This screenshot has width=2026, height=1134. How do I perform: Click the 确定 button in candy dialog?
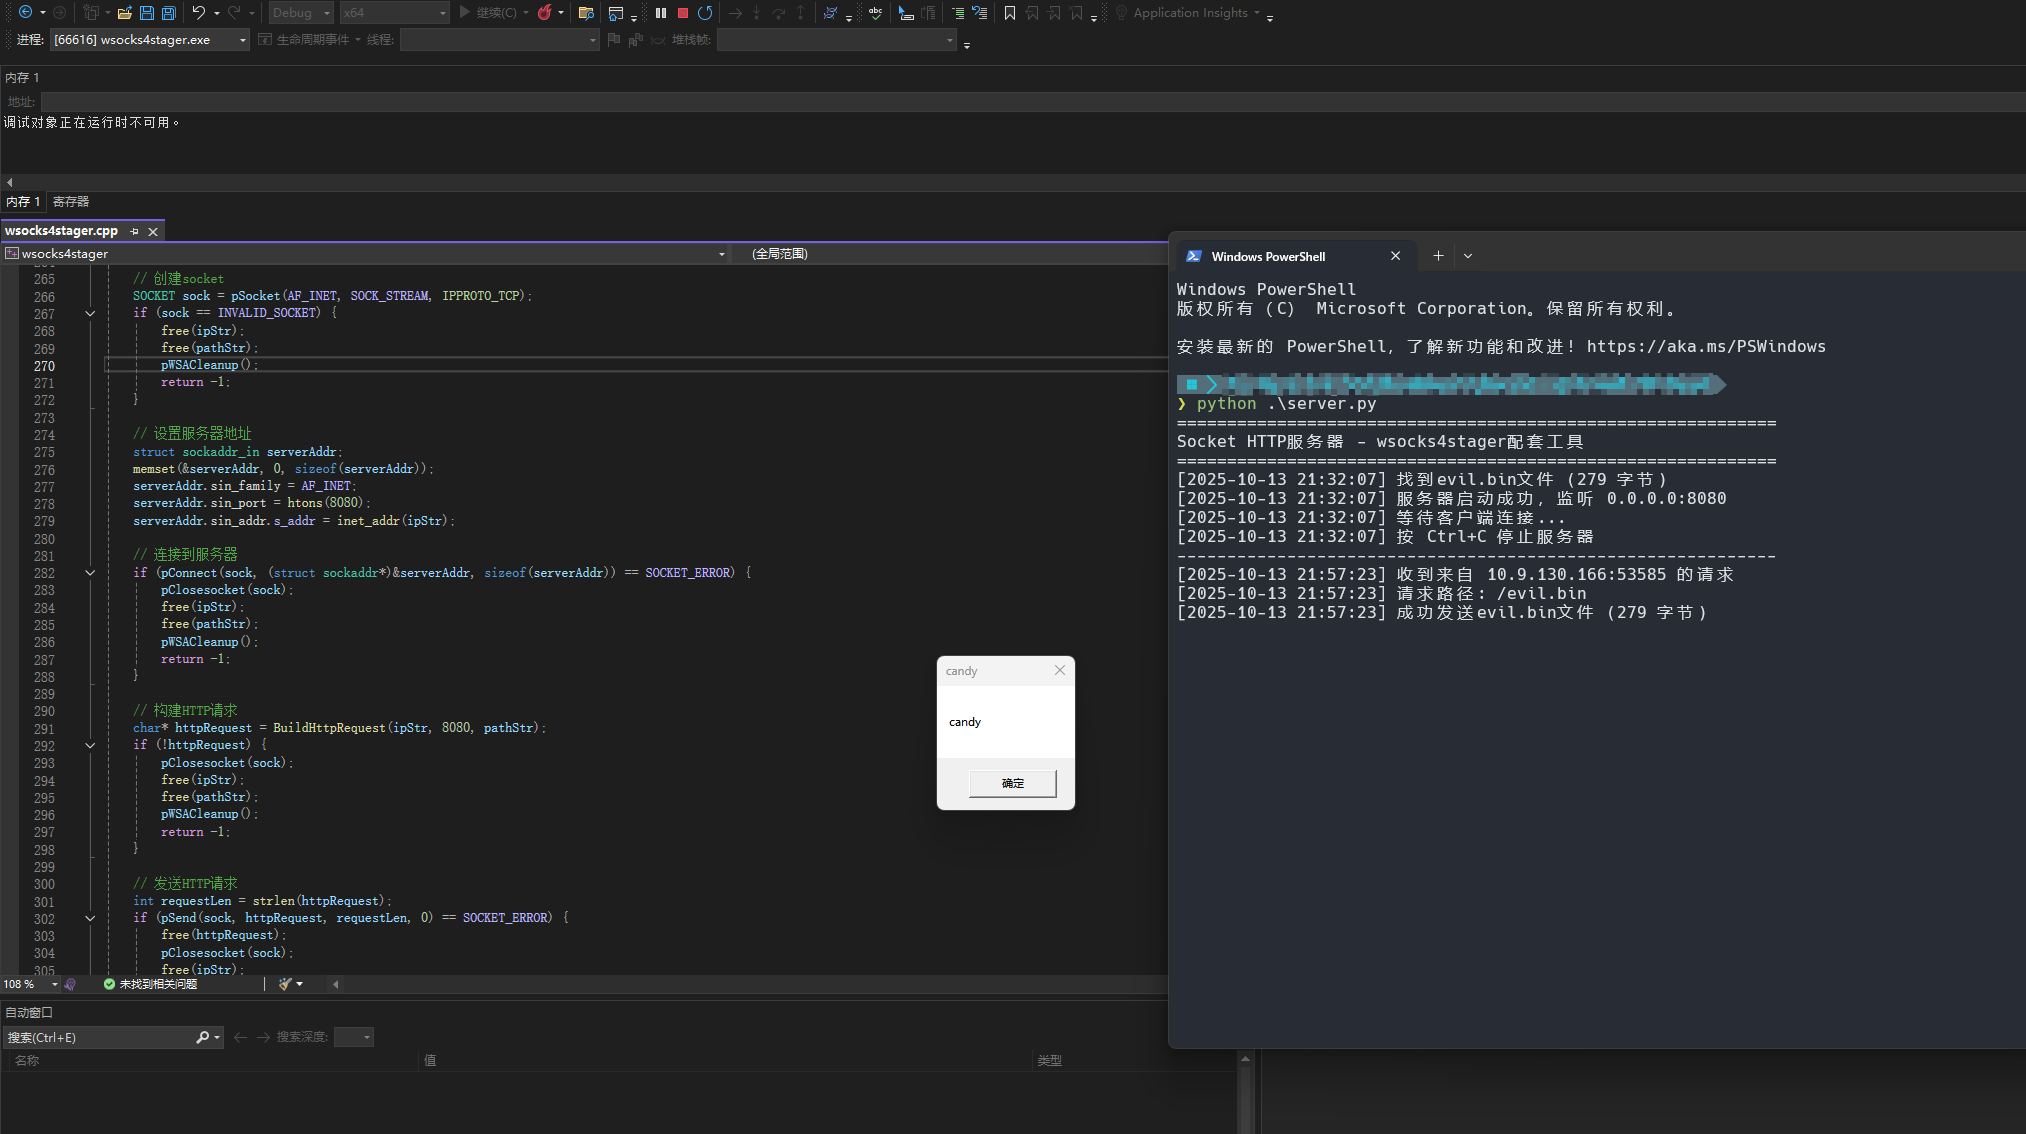1012,783
